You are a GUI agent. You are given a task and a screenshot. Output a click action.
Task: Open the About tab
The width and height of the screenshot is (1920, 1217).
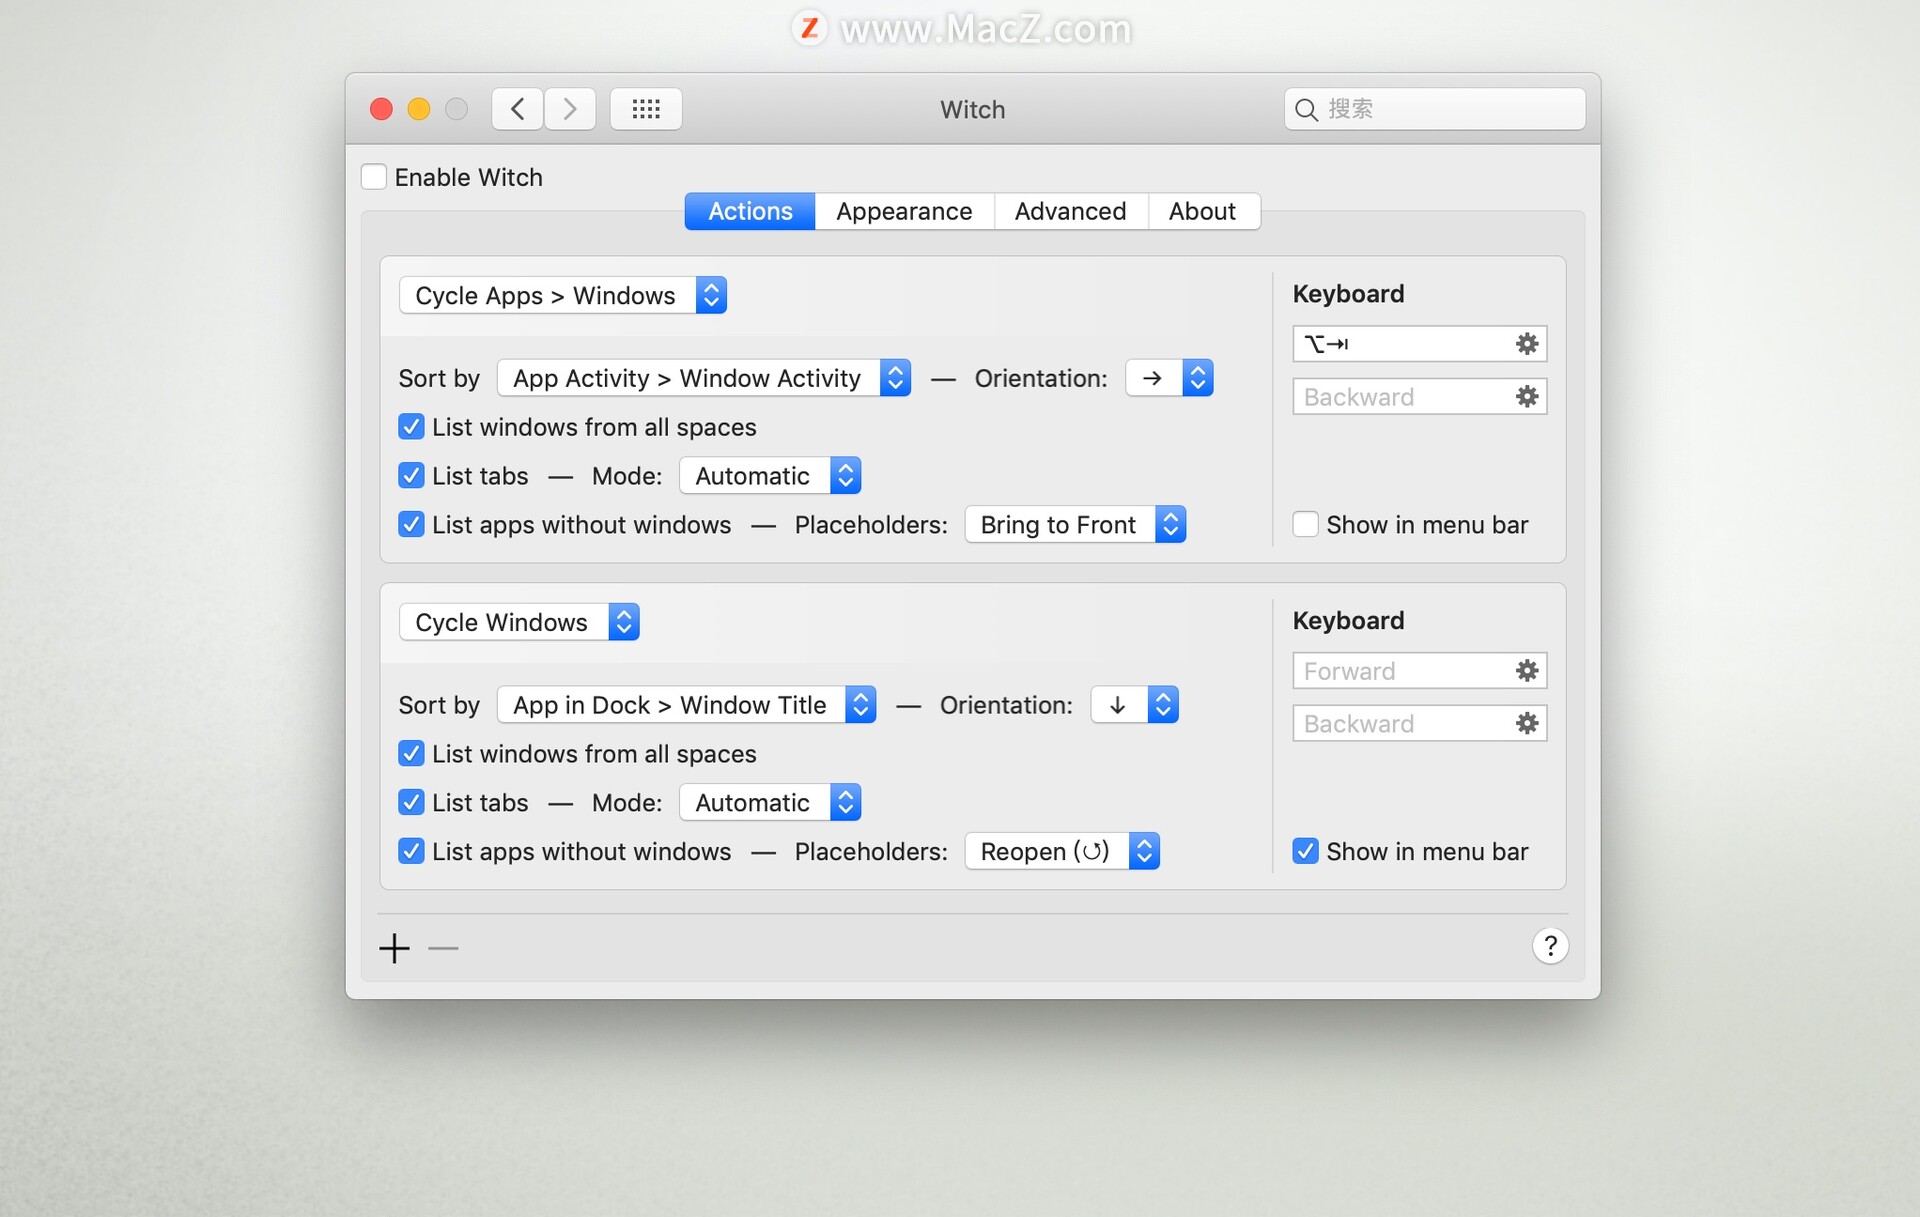pyautogui.click(x=1203, y=212)
